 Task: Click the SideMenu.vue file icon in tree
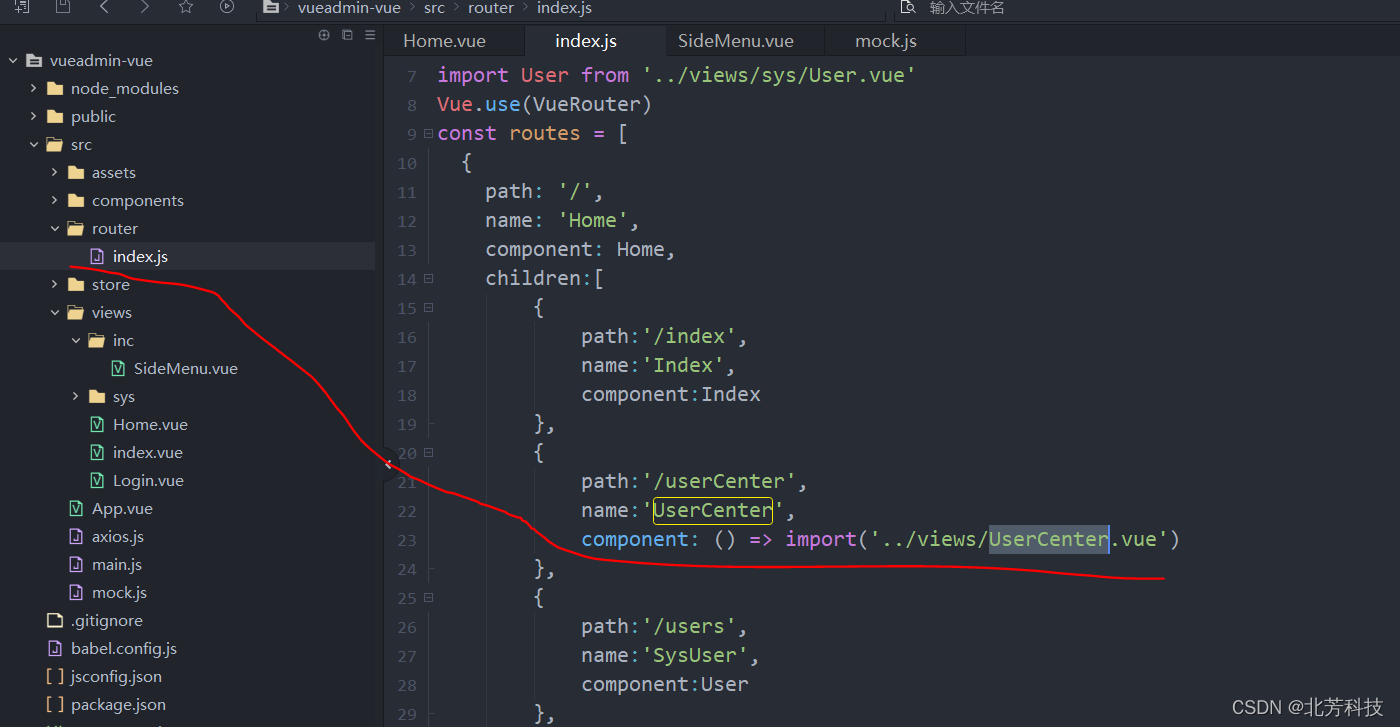(x=118, y=368)
